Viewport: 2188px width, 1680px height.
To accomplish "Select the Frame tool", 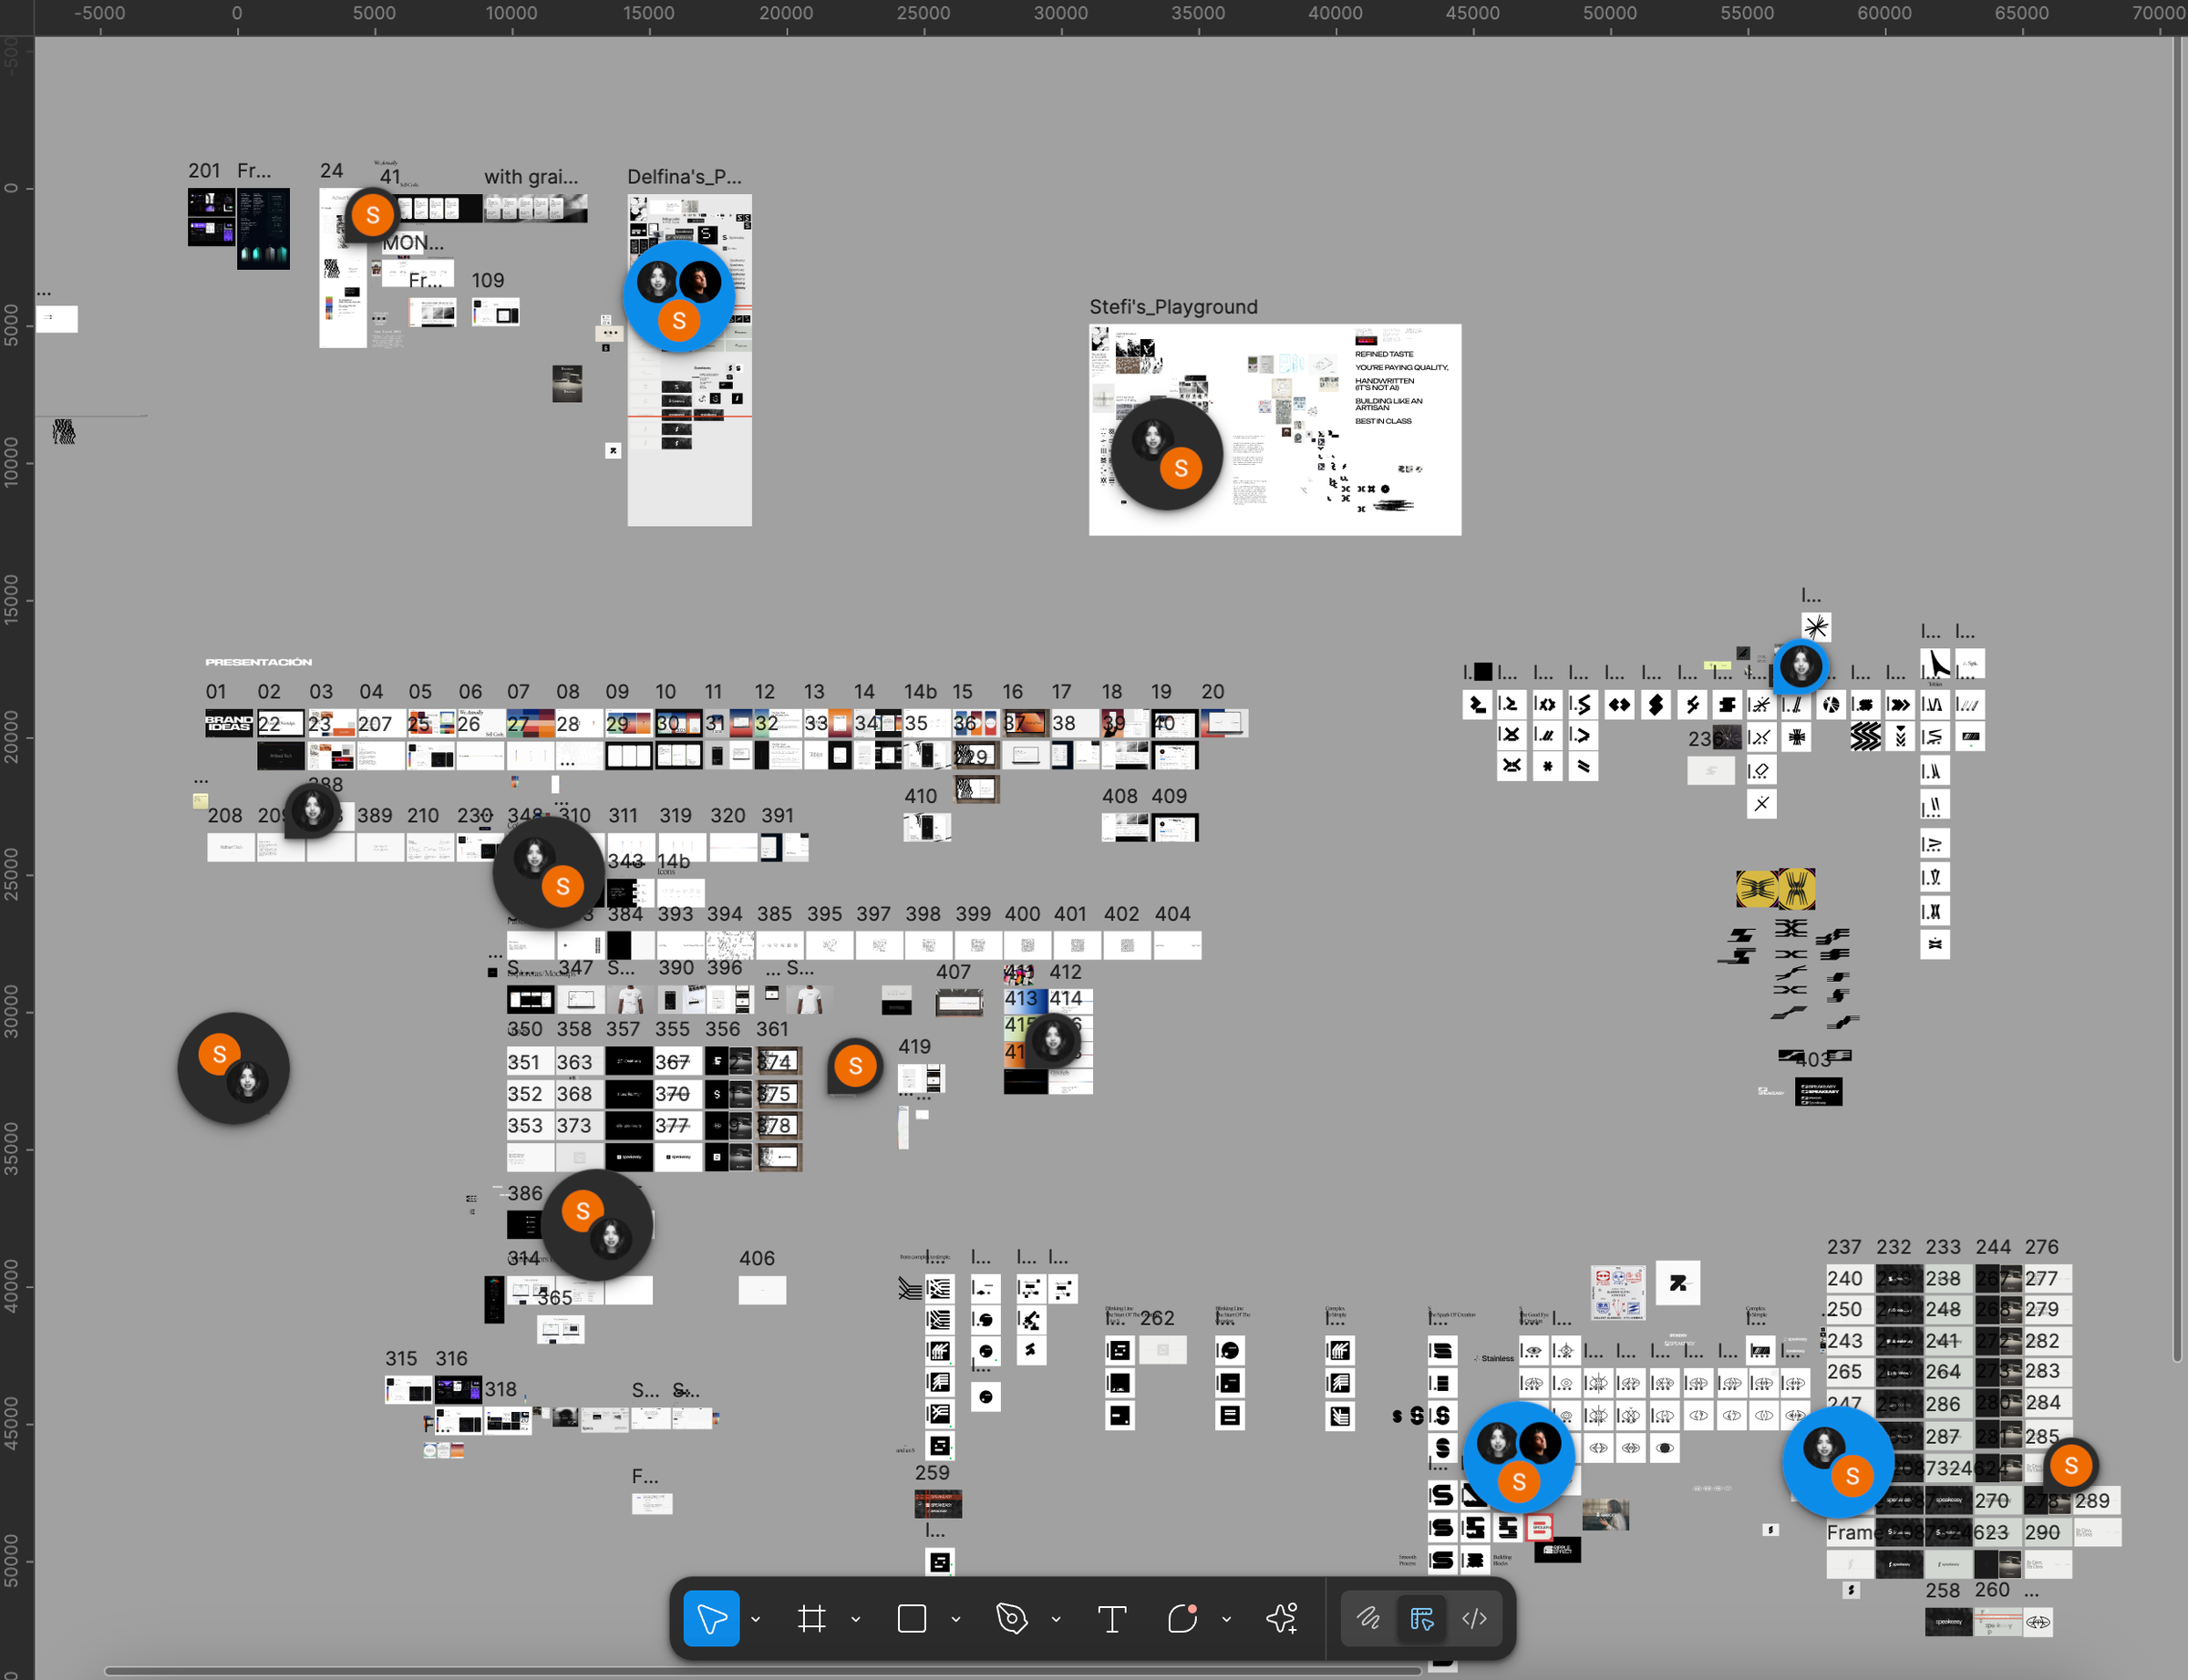I will click(812, 1618).
